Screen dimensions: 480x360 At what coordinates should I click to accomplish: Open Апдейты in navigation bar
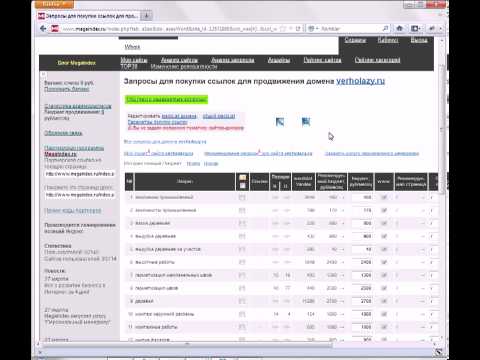[x=279, y=60]
